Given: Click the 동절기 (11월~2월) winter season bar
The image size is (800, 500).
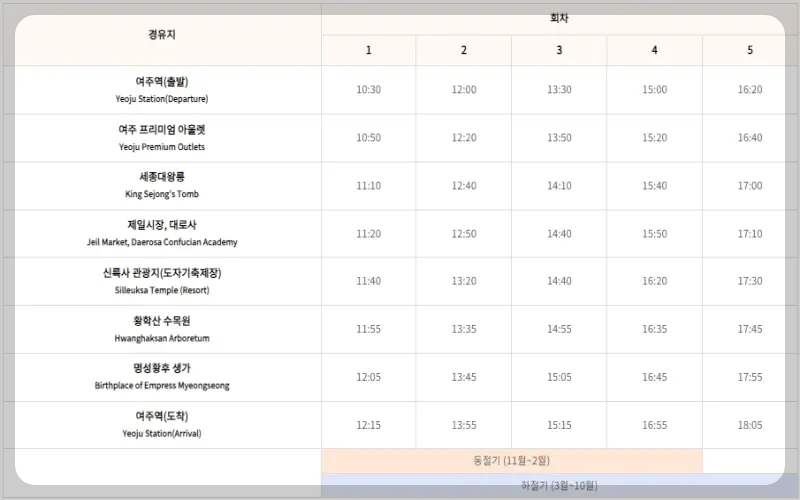Looking at the screenshot, I should 512,461.
